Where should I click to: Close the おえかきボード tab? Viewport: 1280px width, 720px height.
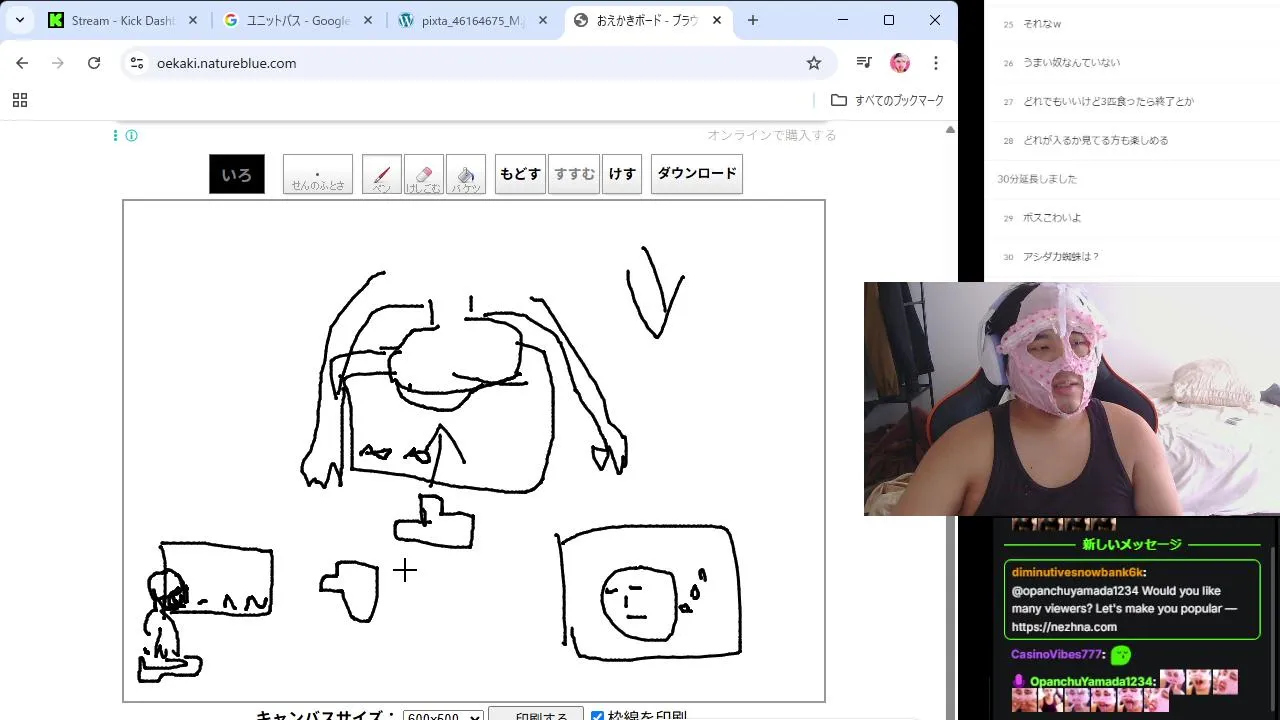tap(717, 20)
